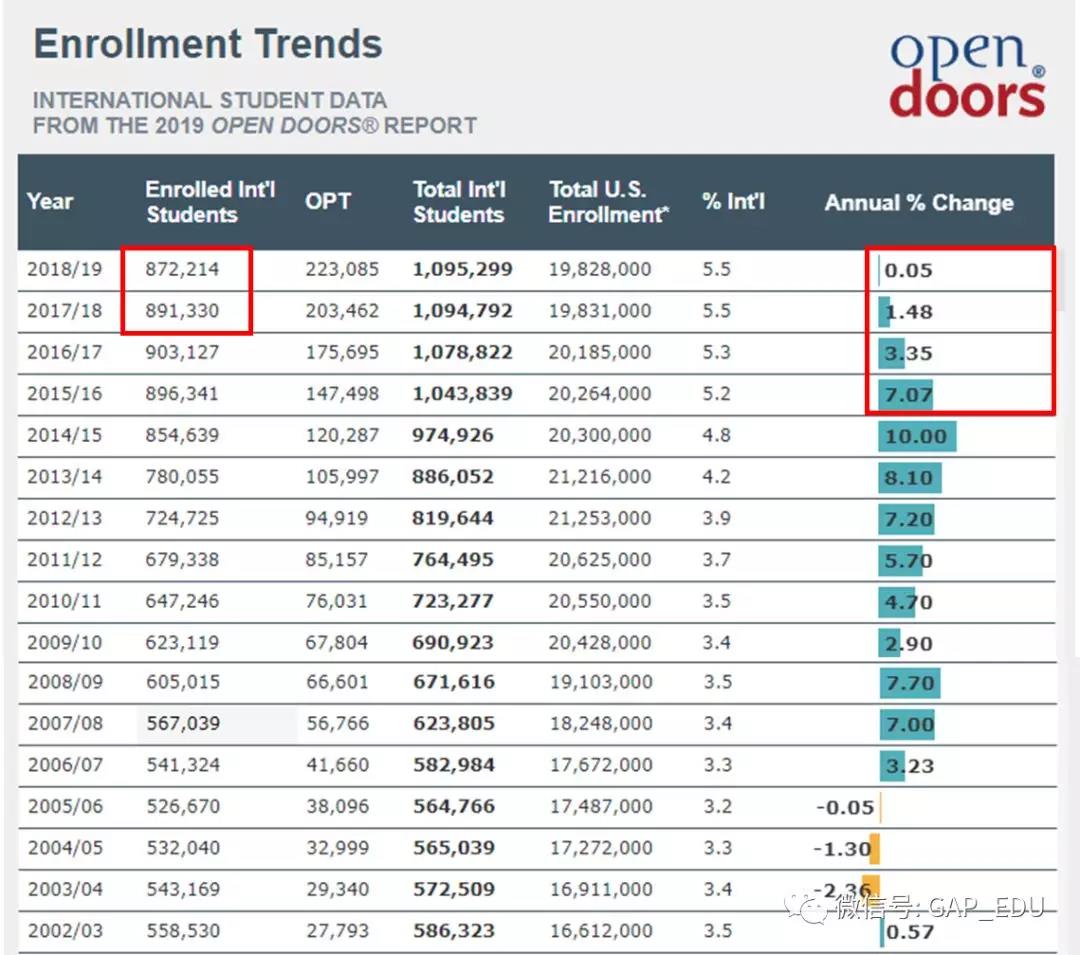
Task: Click the 2002/03 year cell
Action: click(x=65, y=930)
